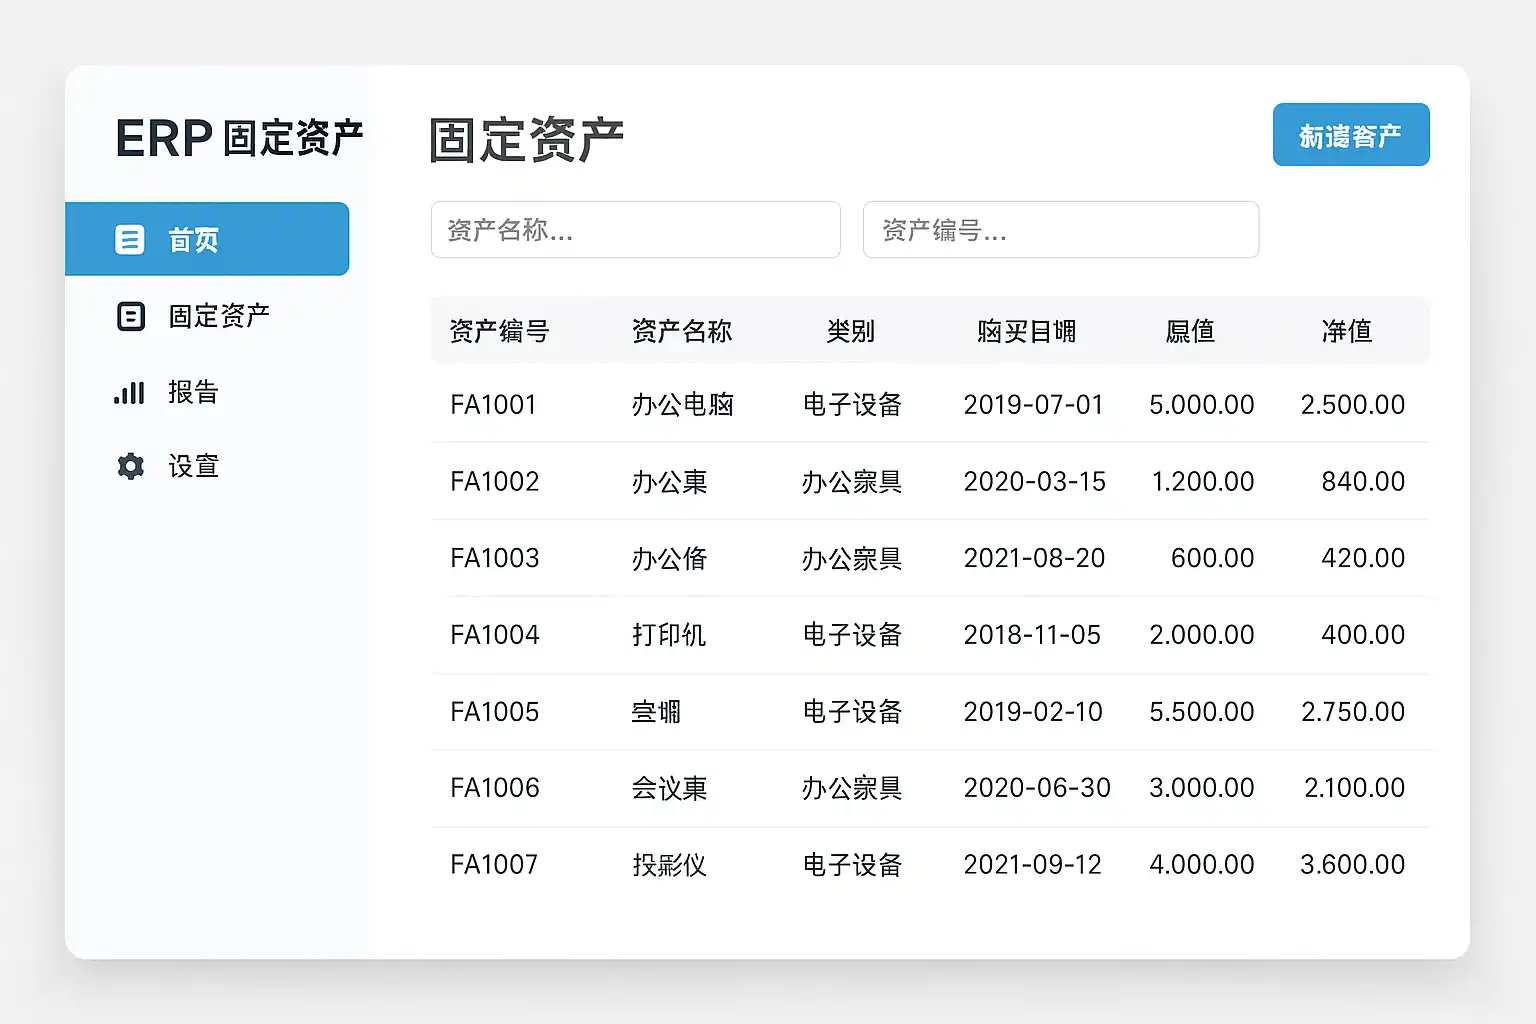
Task: Click the home page document icon in sidebar
Action: (130, 240)
